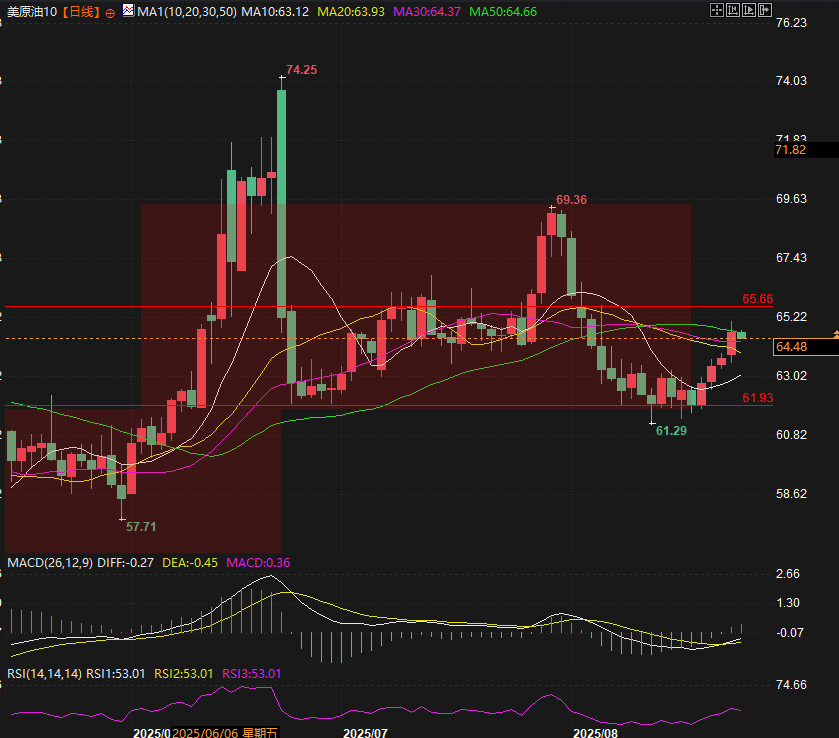Select the MA30:64.37 magenta legend label
Screen dimensions: 839x738
[426, 12]
